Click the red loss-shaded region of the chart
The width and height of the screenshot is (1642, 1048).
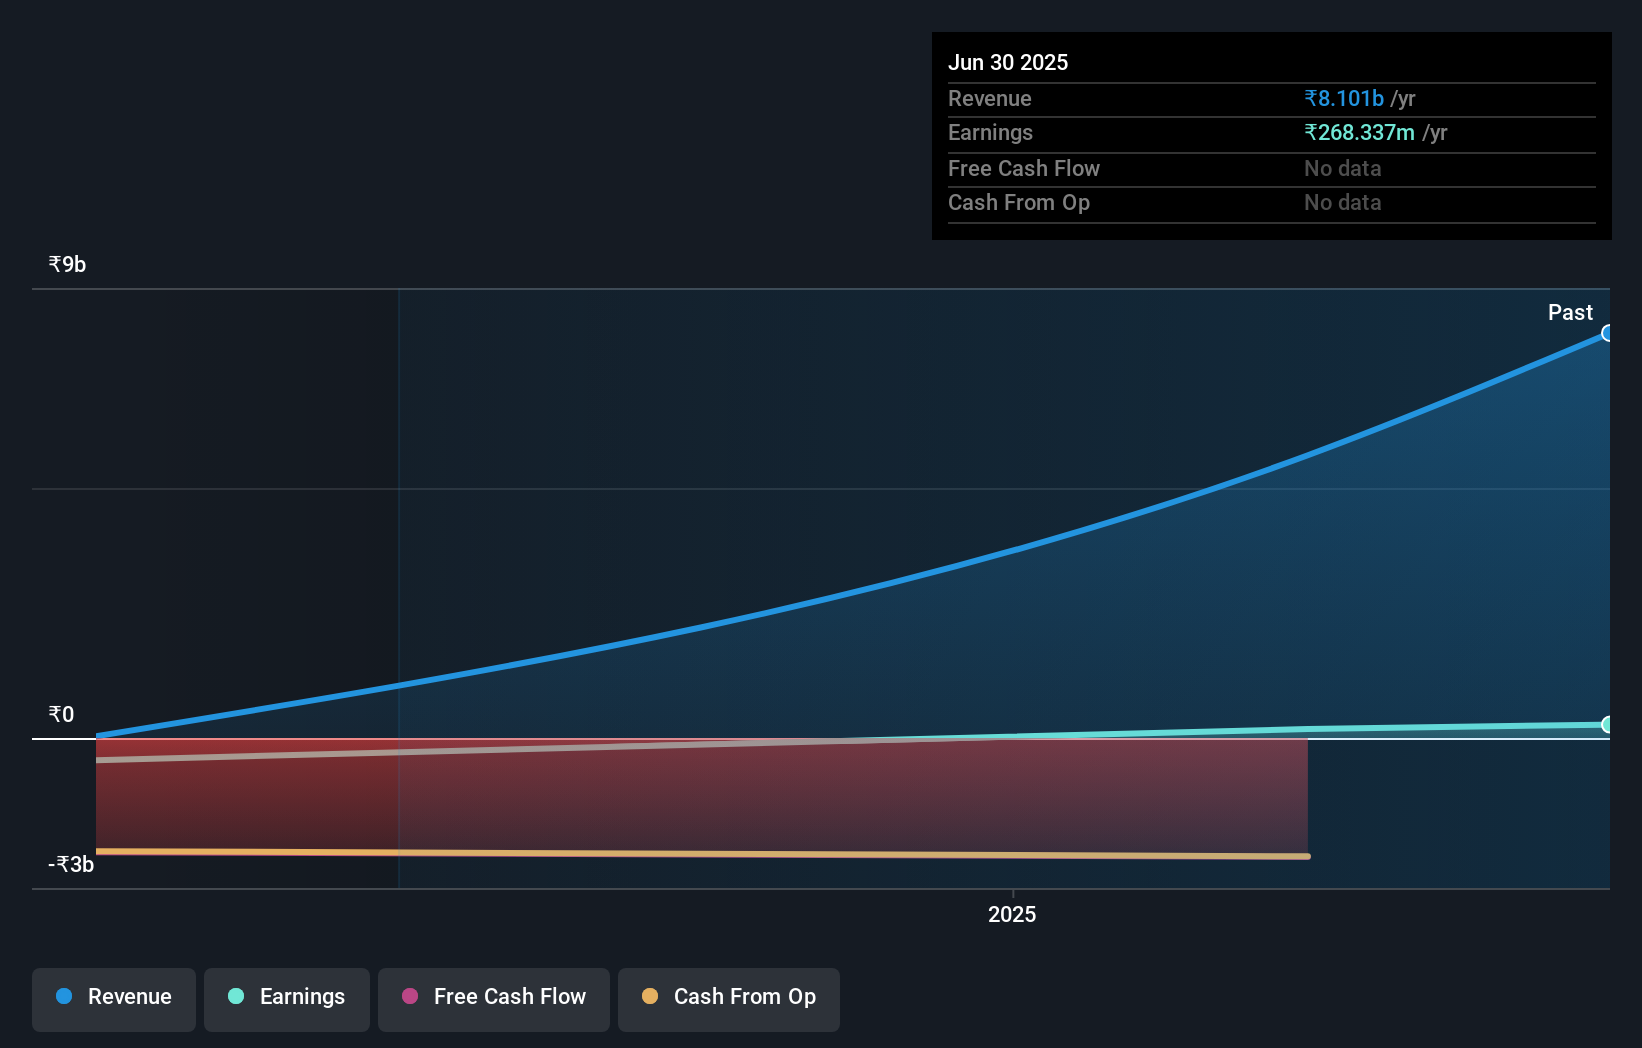[700, 800]
